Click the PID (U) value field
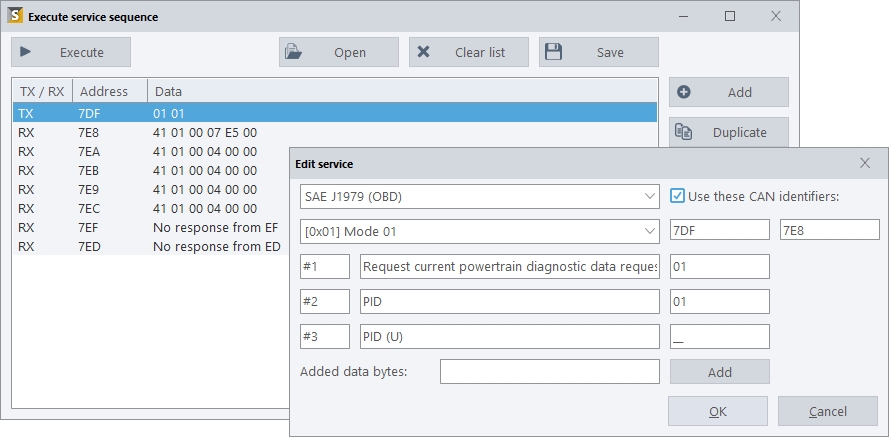889x437 pixels. (x=719, y=336)
